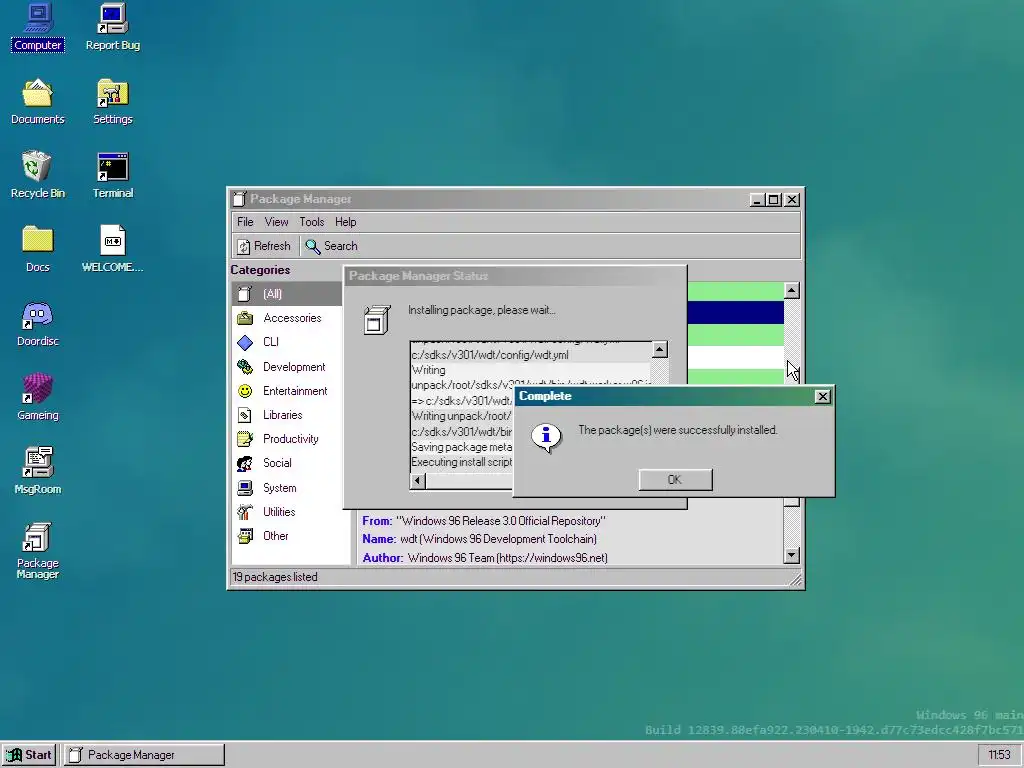
Task: Open the File menu
Action: [x=245, y=222]
